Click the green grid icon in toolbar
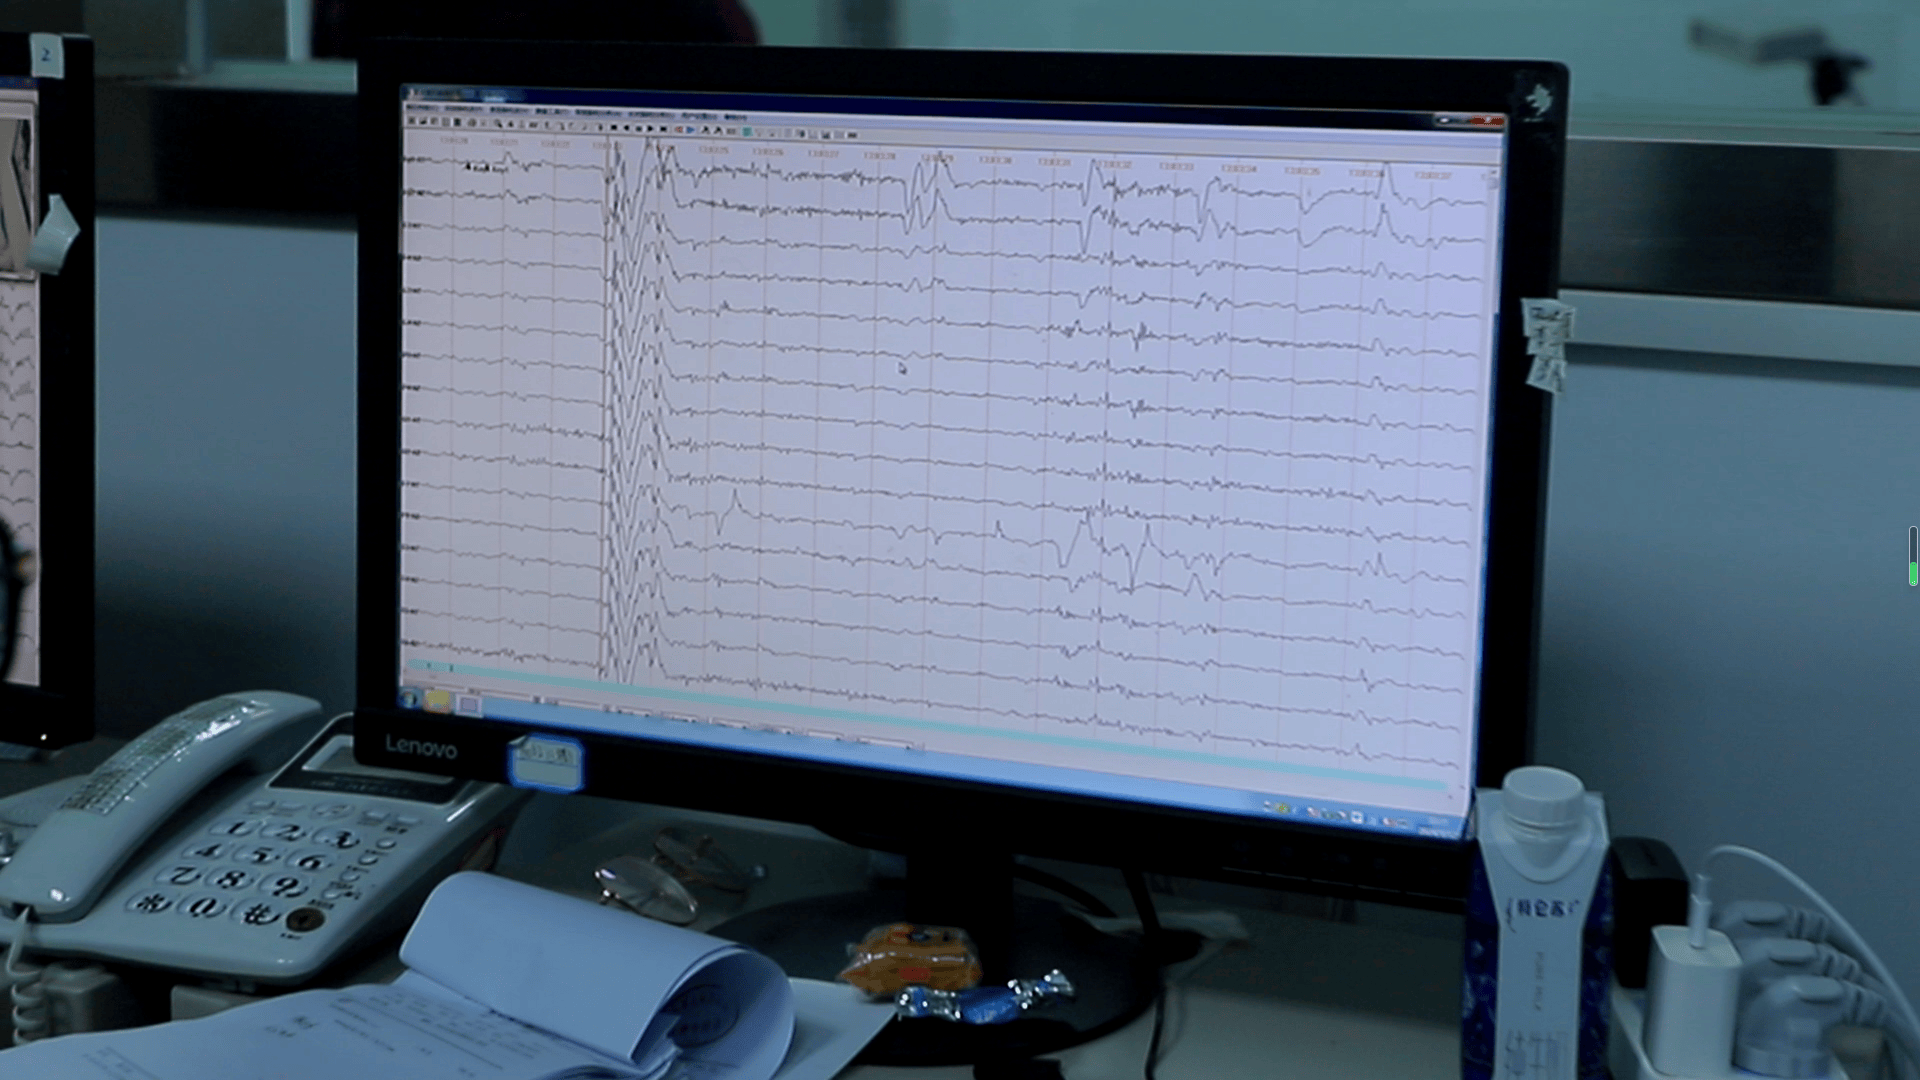The image size is (1920, 1080). pos(746,131)
